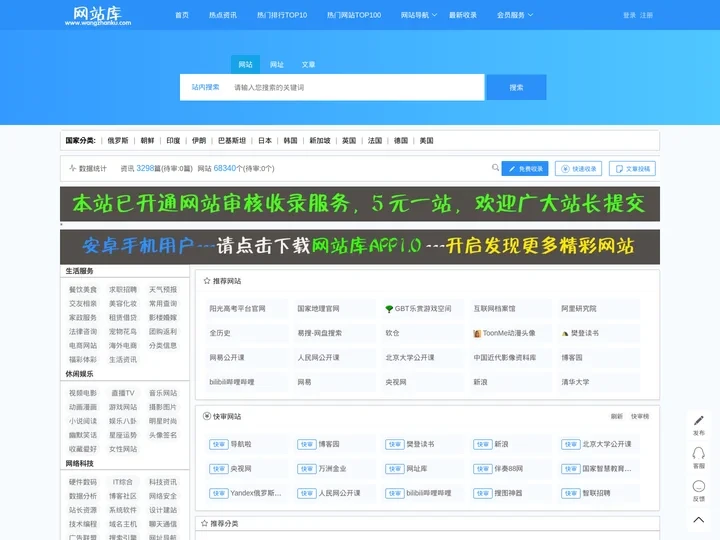Click the magnifier search icon in stats bar

click(495, 168)
